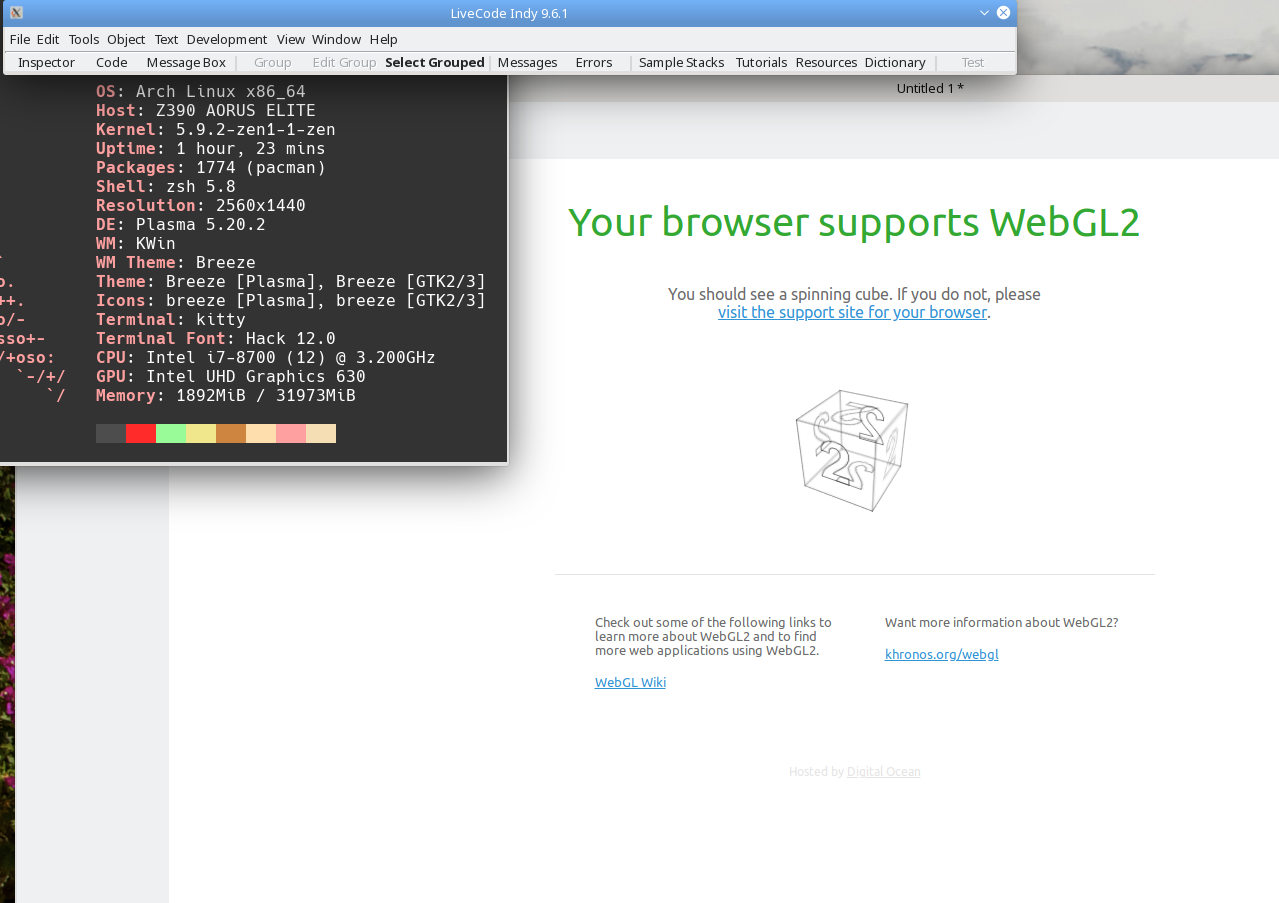The height and width of the screenshot is (903, 1279).
Task: Click the red terminal color swatch
Action: tap(141, 433)
